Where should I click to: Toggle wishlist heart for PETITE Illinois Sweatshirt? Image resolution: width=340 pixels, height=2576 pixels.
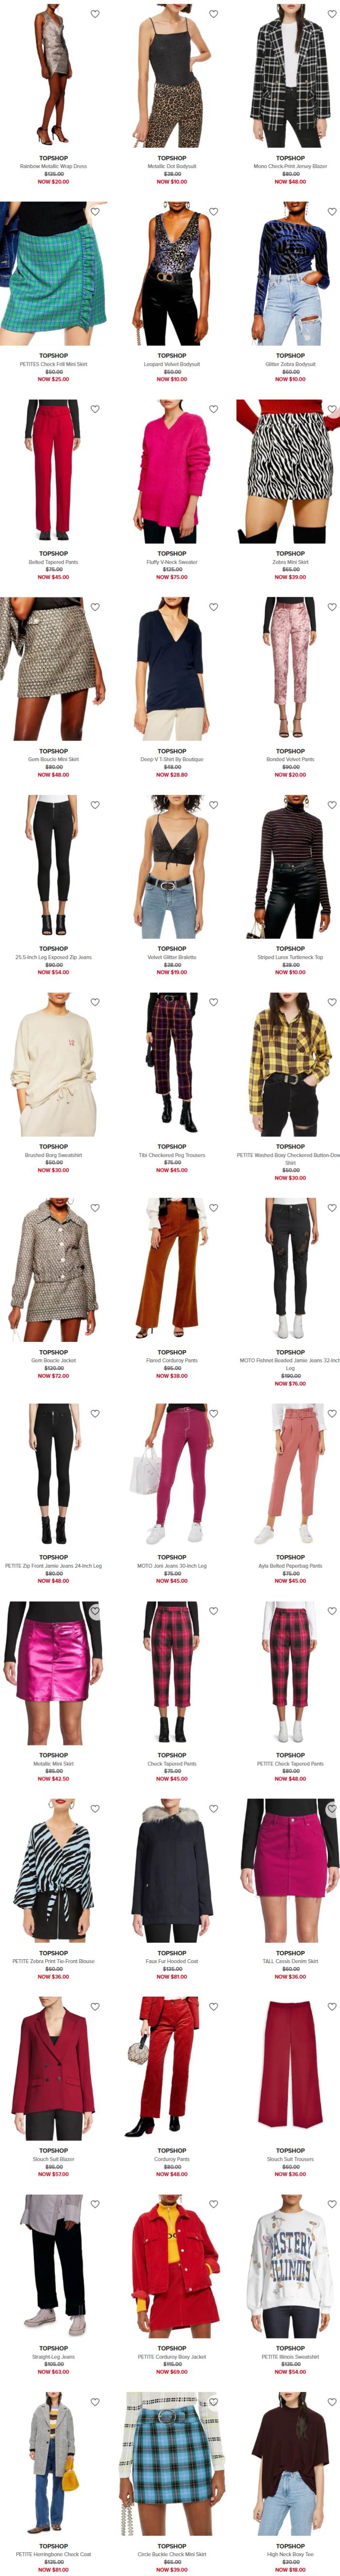(332, 2204)
